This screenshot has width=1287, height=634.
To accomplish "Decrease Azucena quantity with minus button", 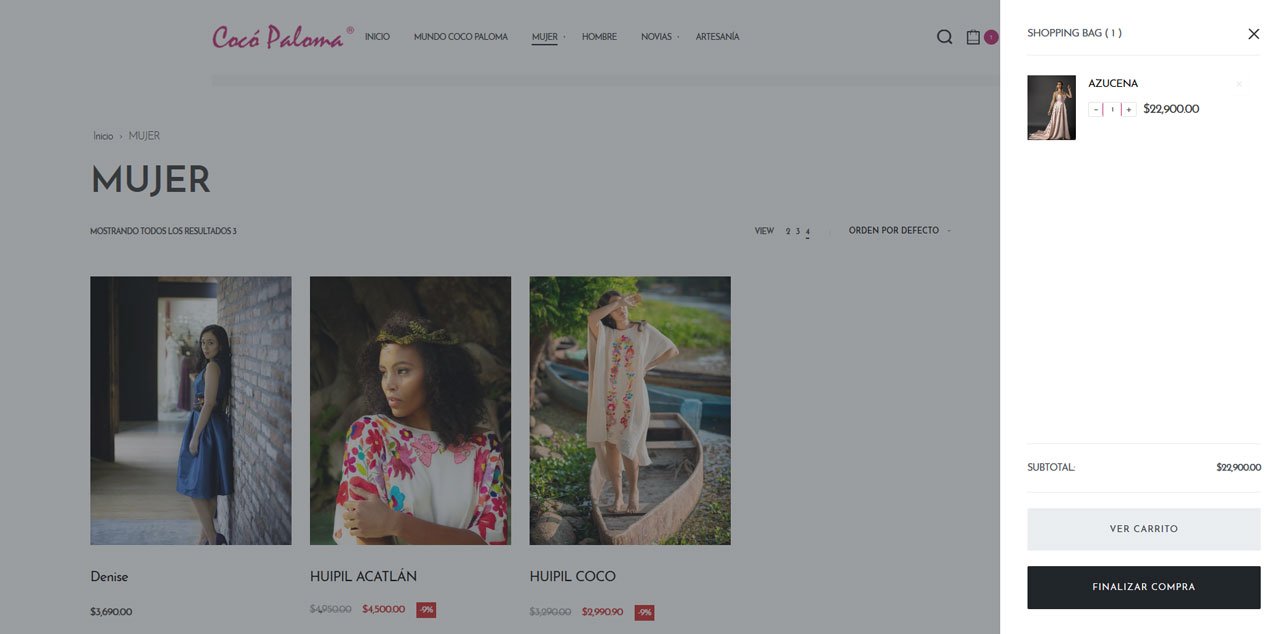I will pyautogui.click(x=1095, y=110).
